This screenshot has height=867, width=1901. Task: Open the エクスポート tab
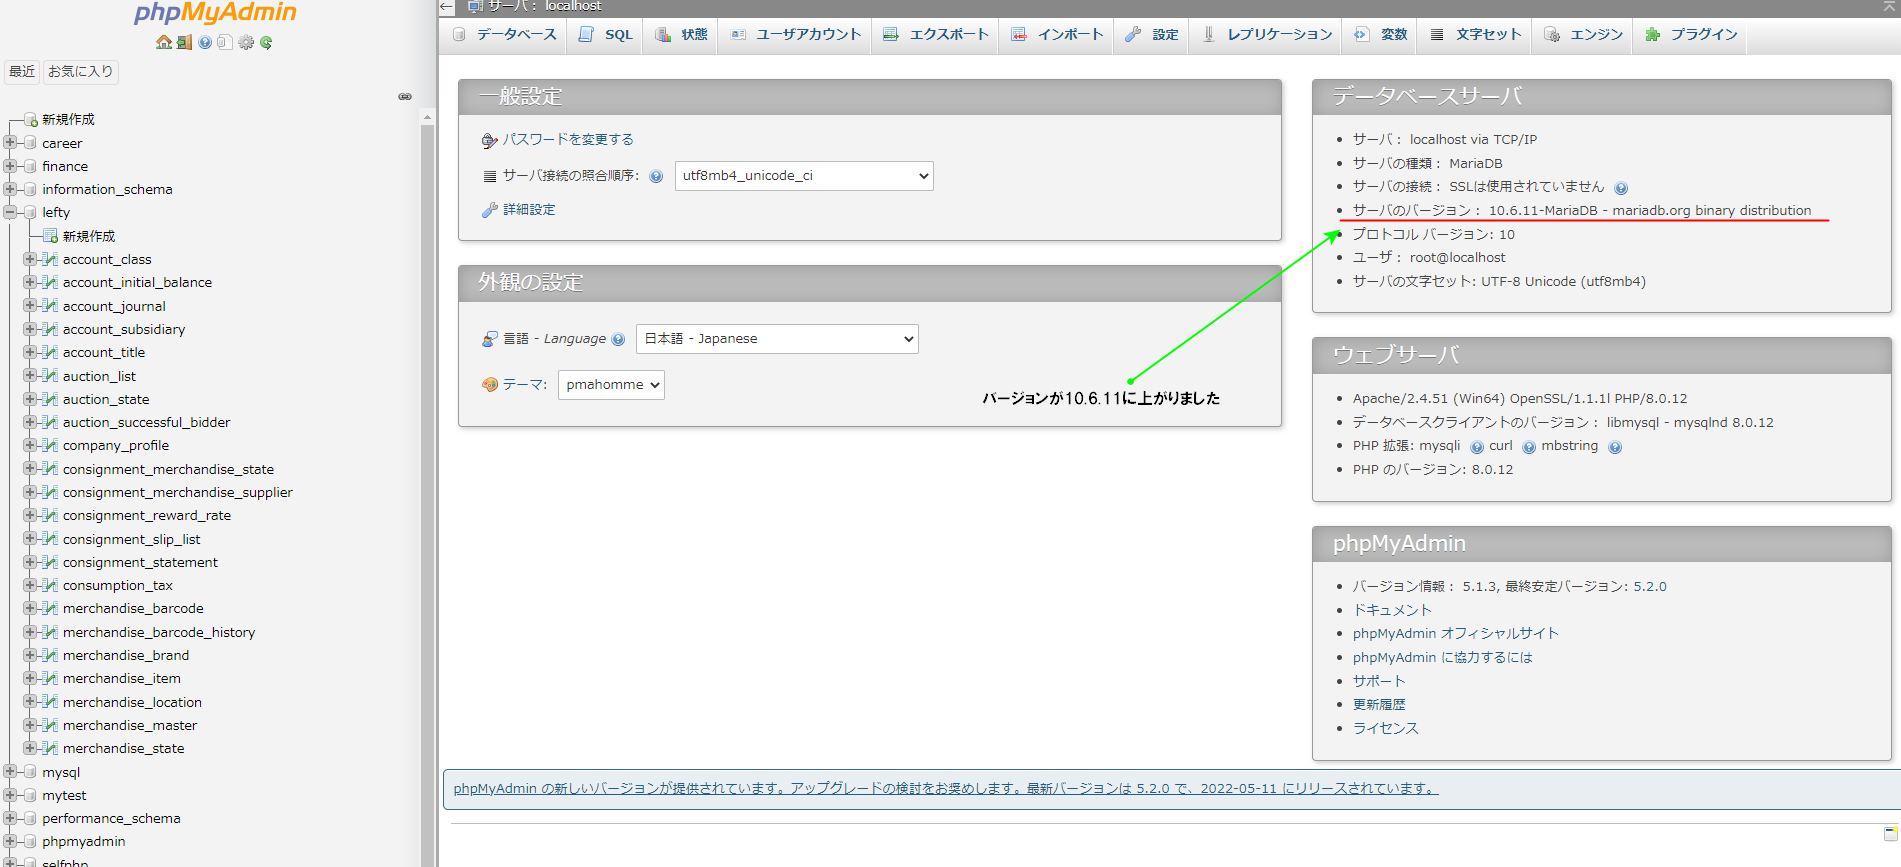point(936,35)
